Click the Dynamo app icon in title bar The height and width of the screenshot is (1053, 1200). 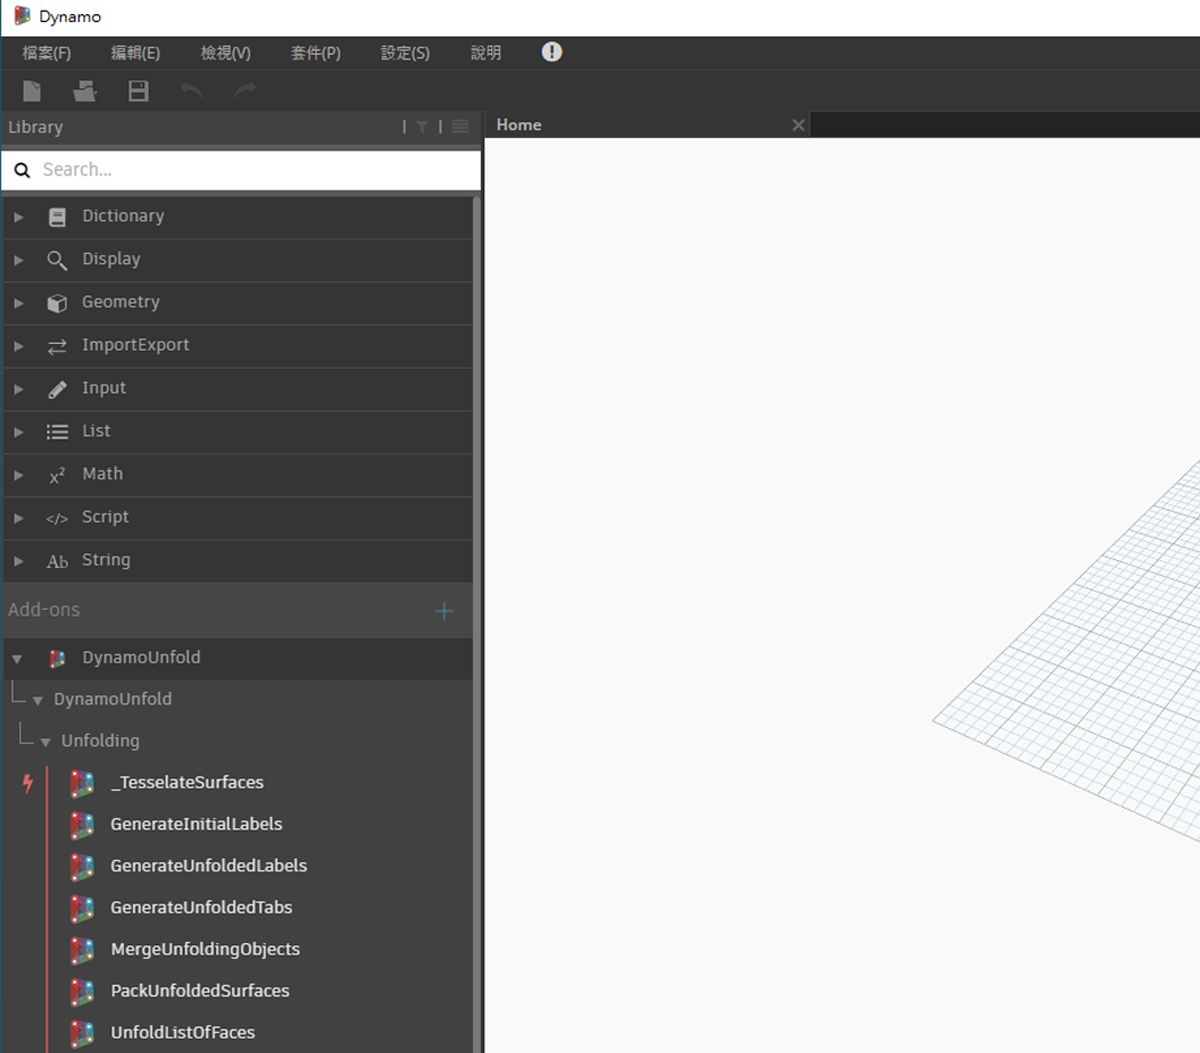pyautogui.click(x=22, y=16)
